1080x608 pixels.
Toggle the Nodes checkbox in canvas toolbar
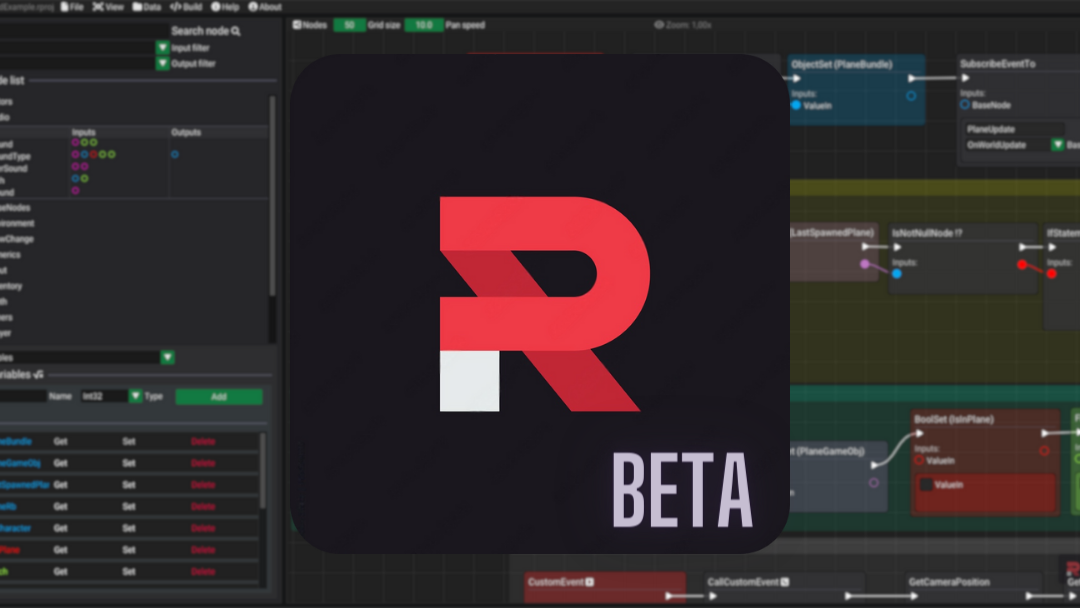297,24
